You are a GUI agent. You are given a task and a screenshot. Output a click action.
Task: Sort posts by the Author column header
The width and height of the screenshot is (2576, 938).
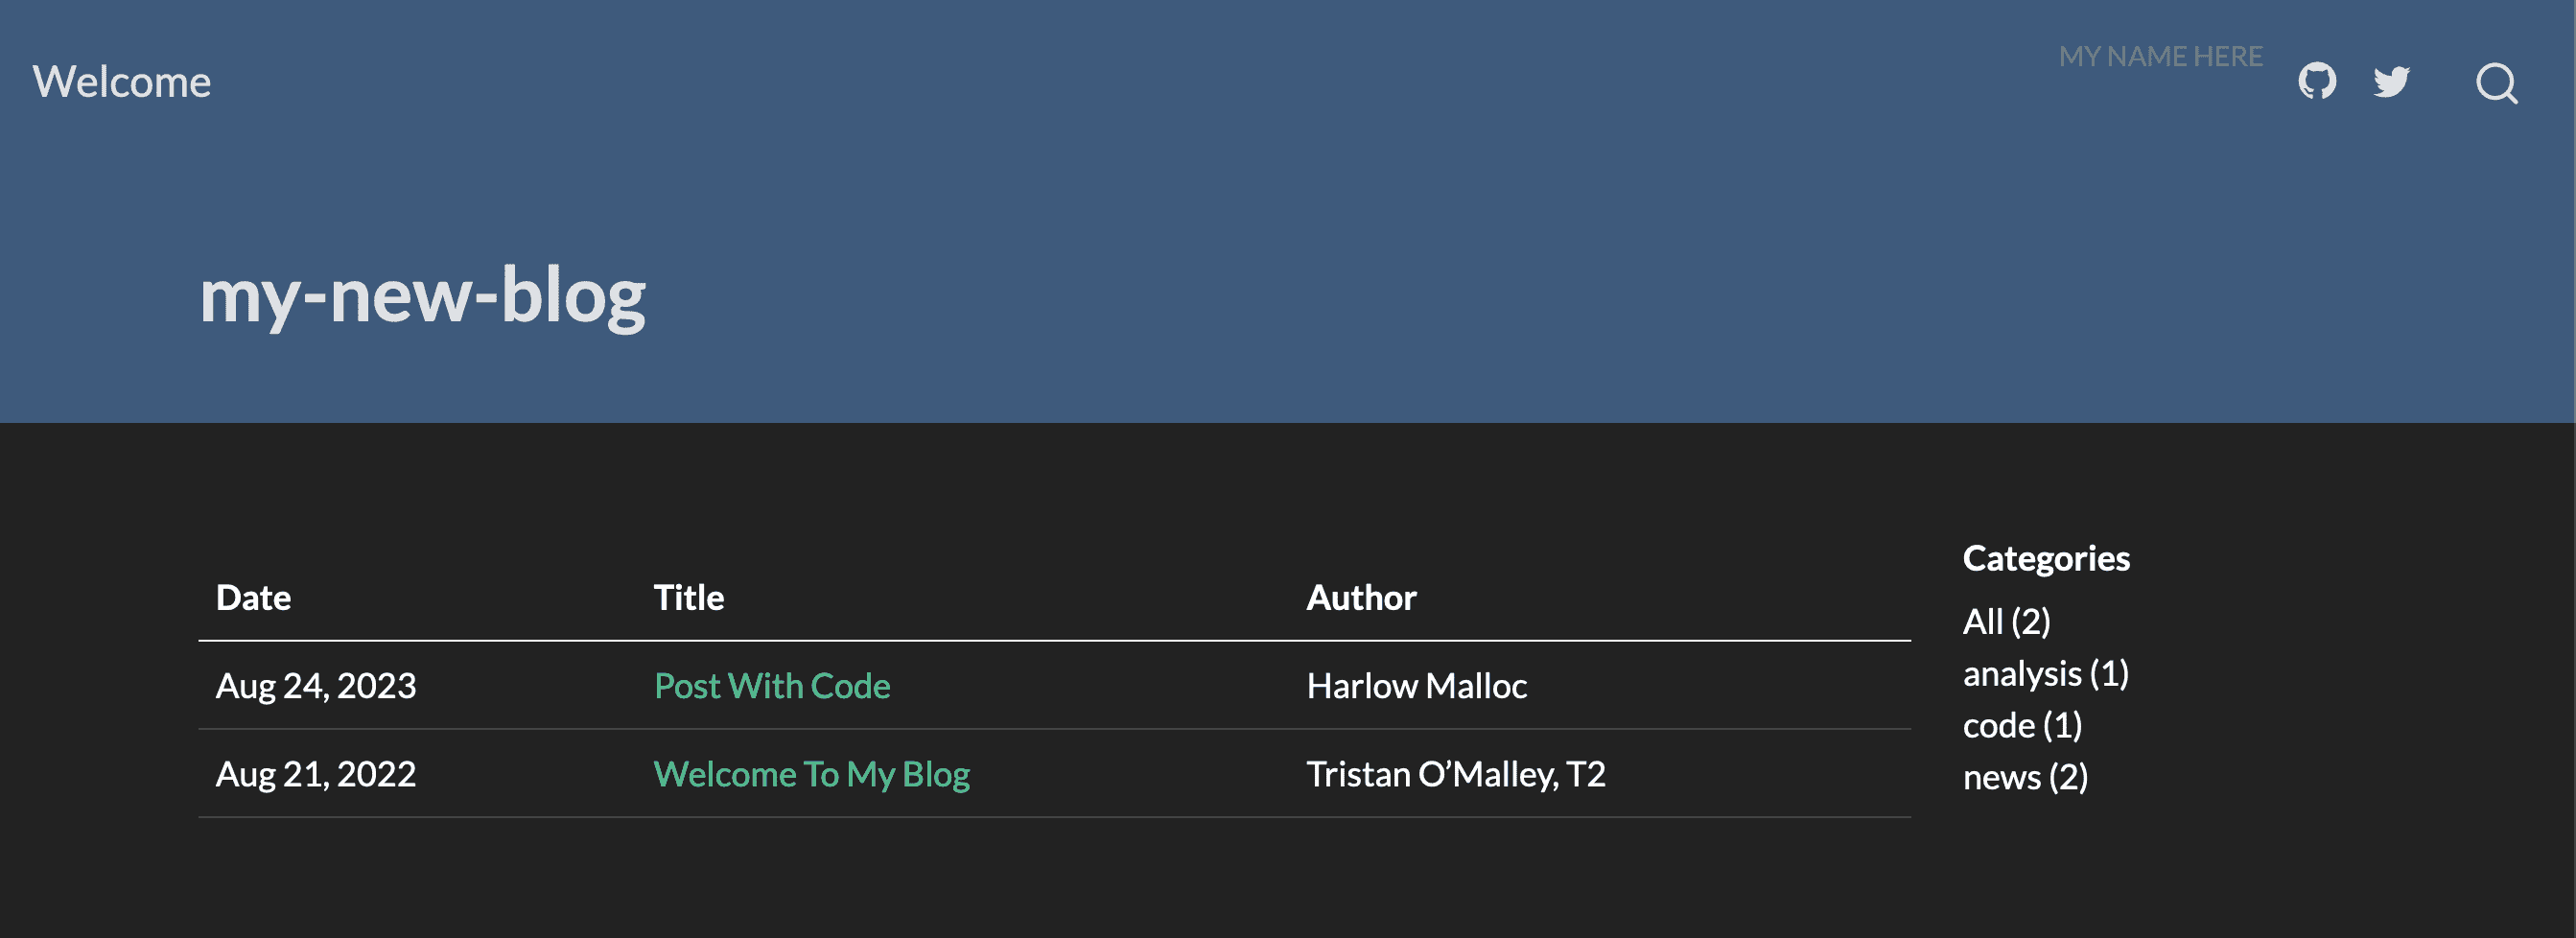tap(1361, 597)
